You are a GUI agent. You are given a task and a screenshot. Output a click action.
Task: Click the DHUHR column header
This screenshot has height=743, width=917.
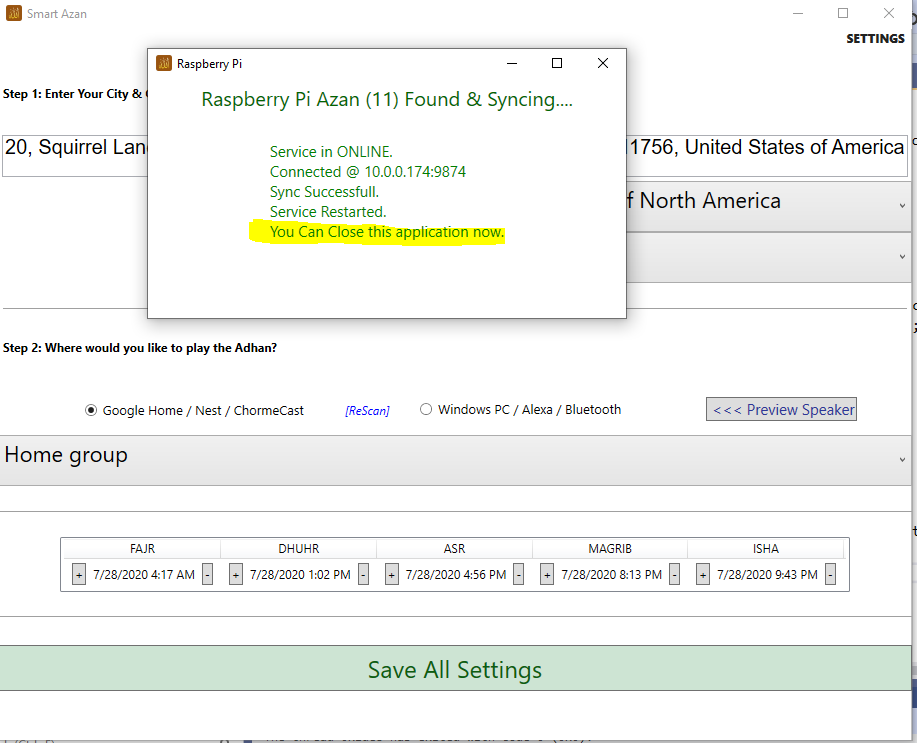click(298, 549)
